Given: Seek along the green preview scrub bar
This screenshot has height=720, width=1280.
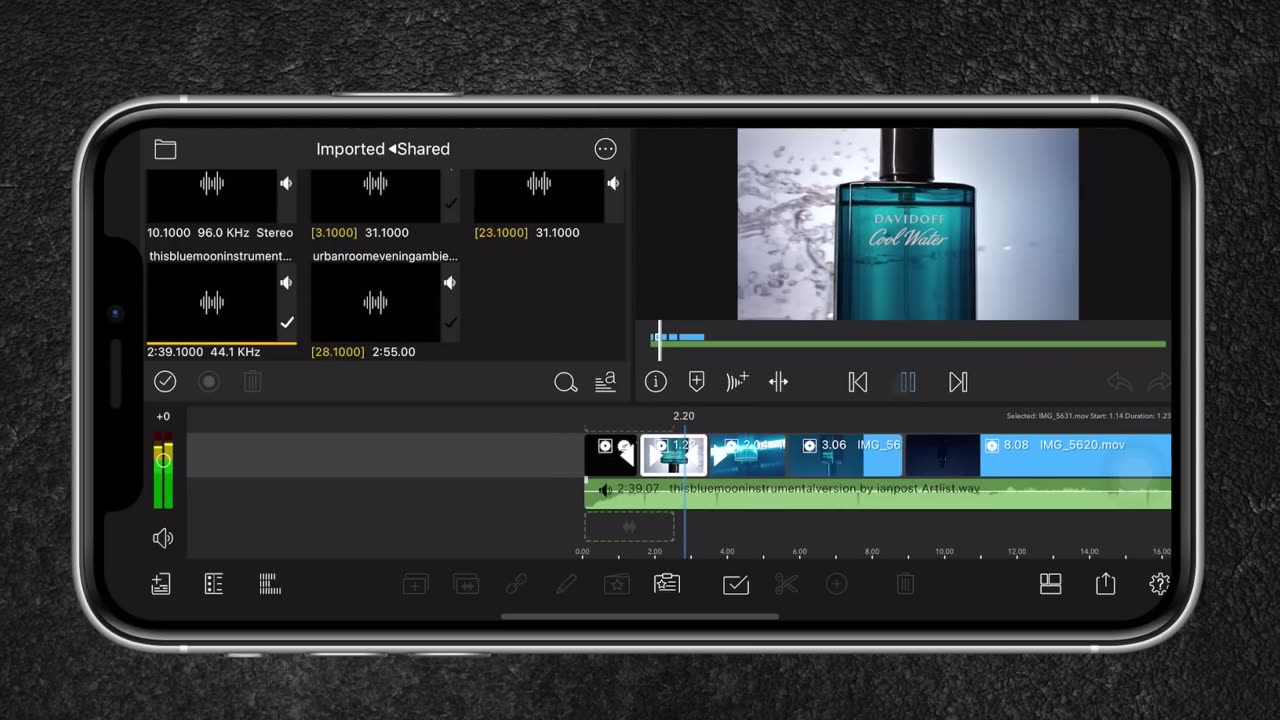Looking at the screenshot, I should (x=908, y=344).
